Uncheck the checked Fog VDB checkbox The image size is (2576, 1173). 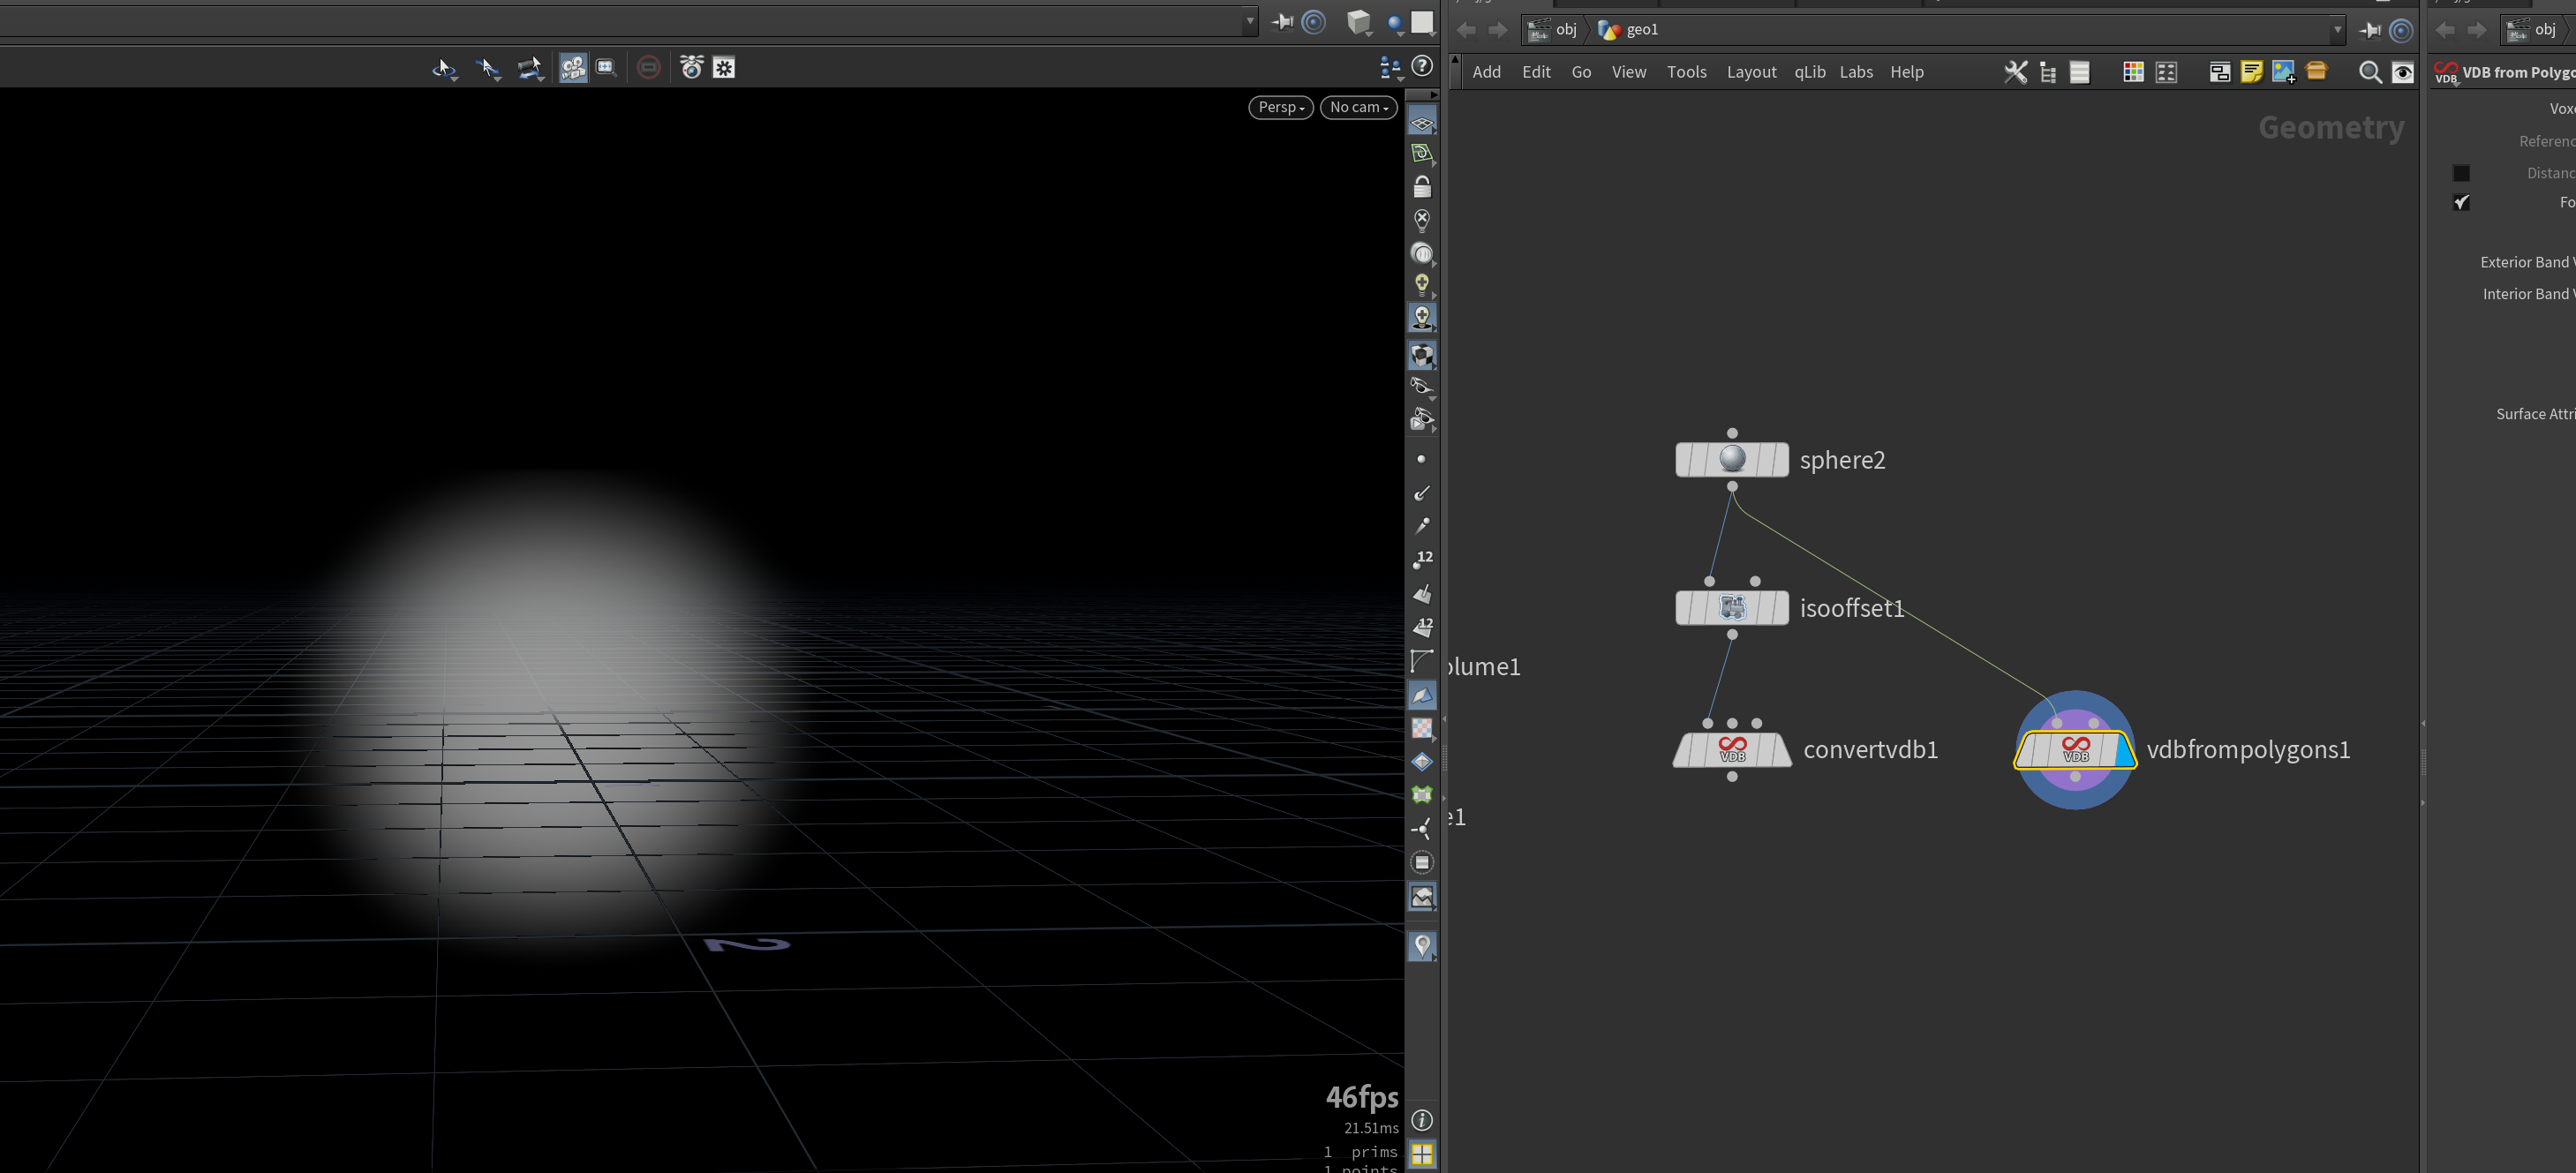tap(2461, 202)
